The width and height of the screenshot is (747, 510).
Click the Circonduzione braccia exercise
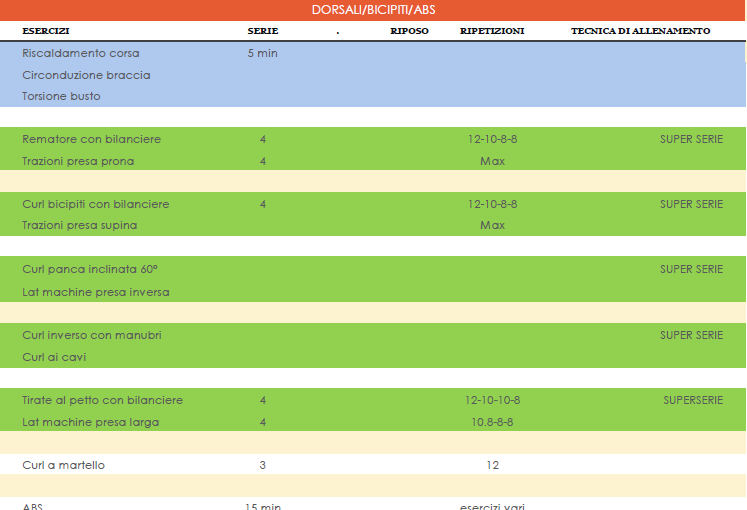(86, 75)
